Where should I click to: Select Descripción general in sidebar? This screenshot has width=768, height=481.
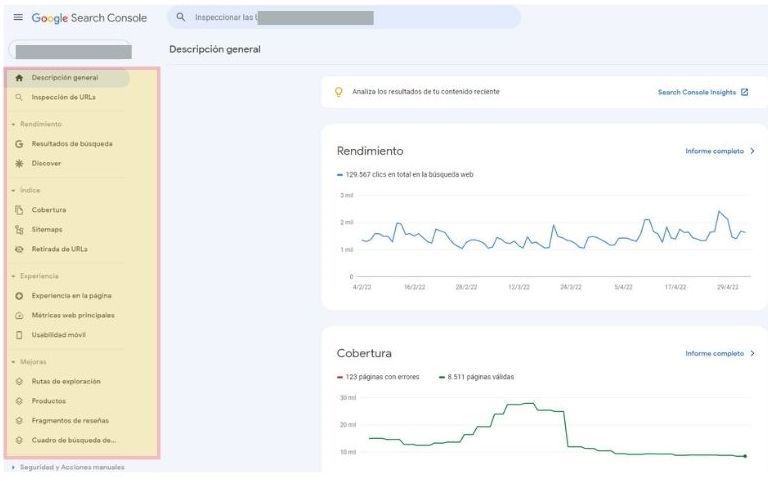point(68,77)
